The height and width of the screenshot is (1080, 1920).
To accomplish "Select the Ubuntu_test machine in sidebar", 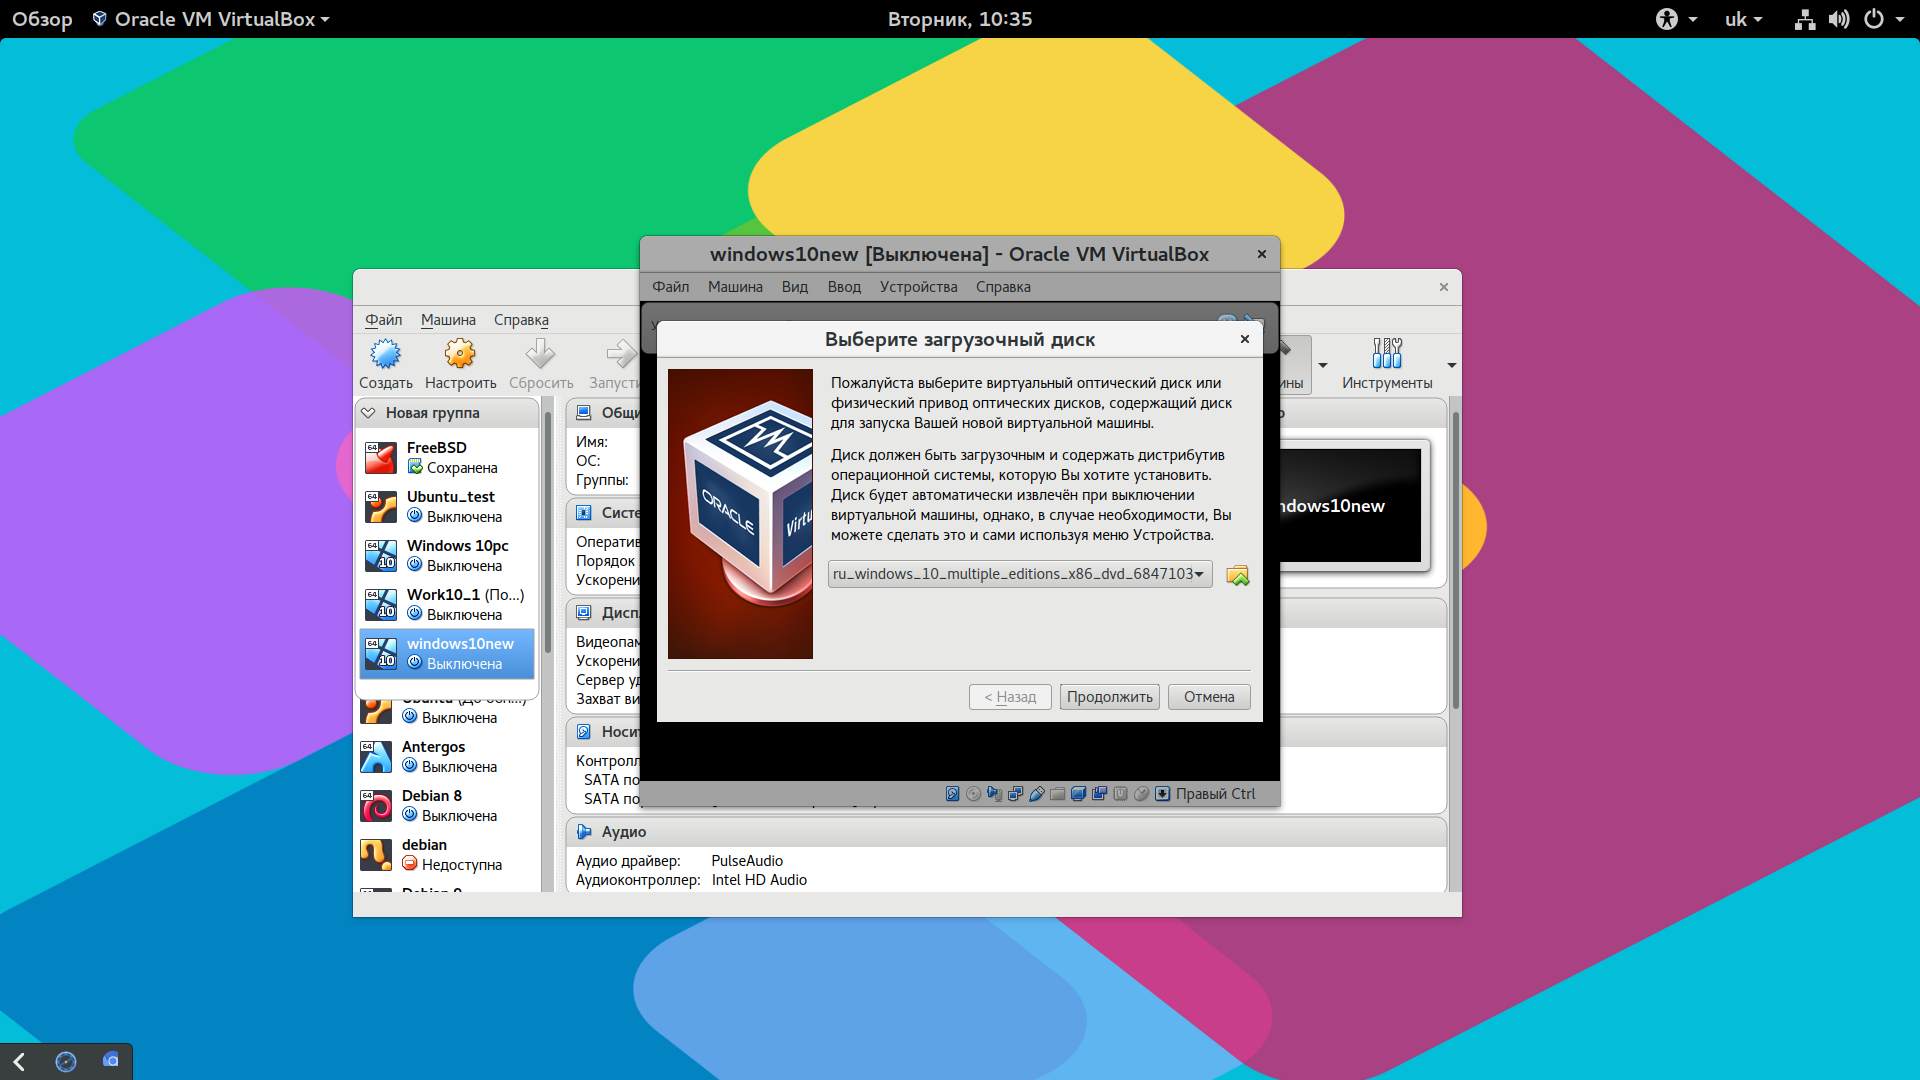I will click(x=452, y=506).
